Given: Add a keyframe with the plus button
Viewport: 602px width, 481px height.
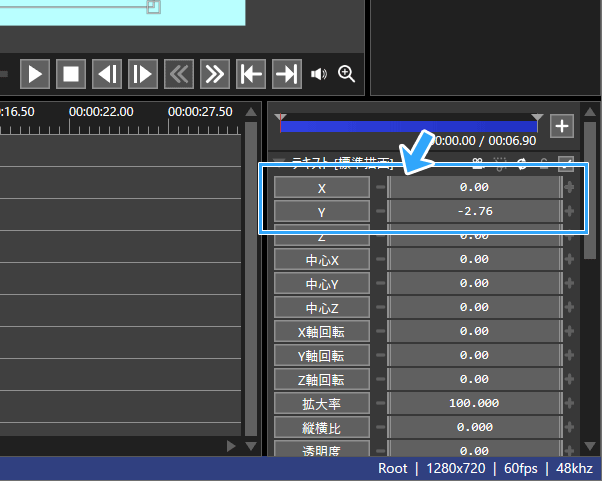Looking at the screenshot, I should pyautogui.click(x=562, y=126).
